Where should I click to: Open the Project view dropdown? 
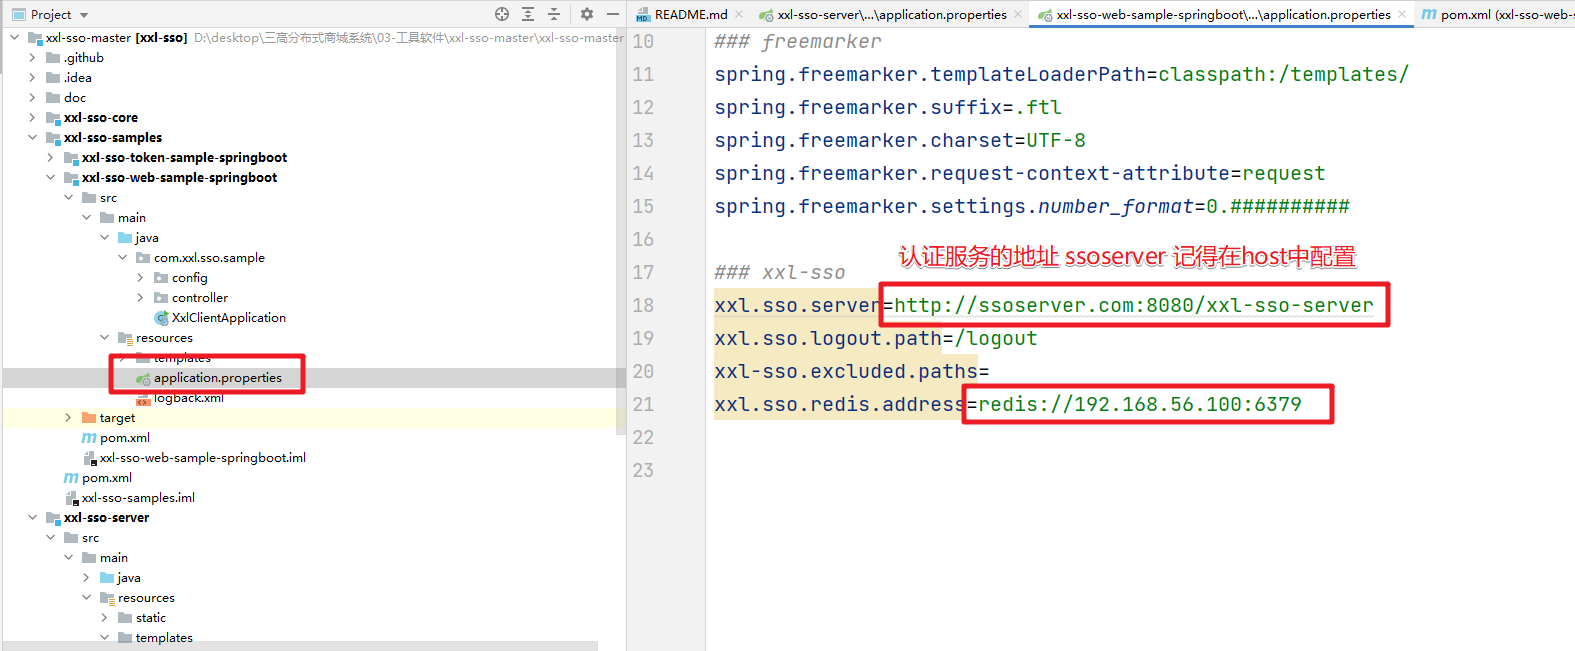[x=84, y=15]
